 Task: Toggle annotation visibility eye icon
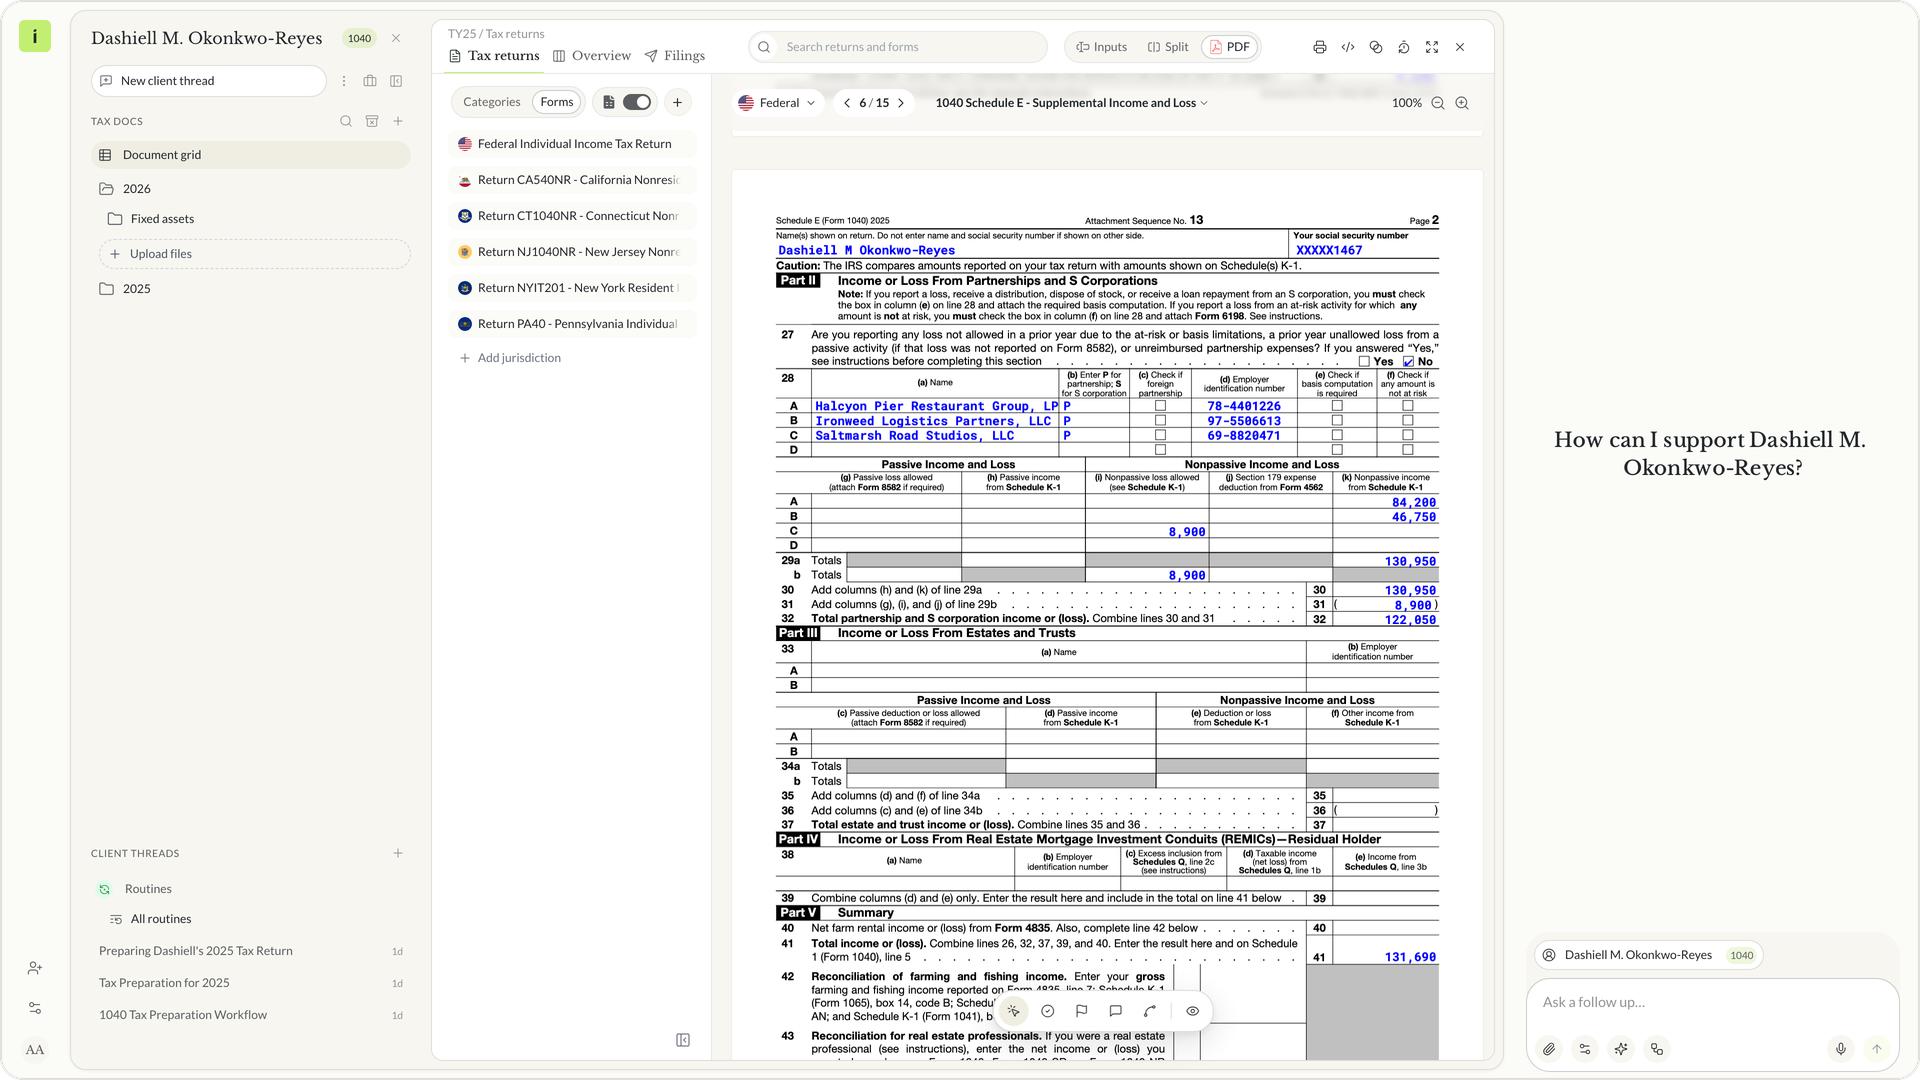click(1193, 1011)
